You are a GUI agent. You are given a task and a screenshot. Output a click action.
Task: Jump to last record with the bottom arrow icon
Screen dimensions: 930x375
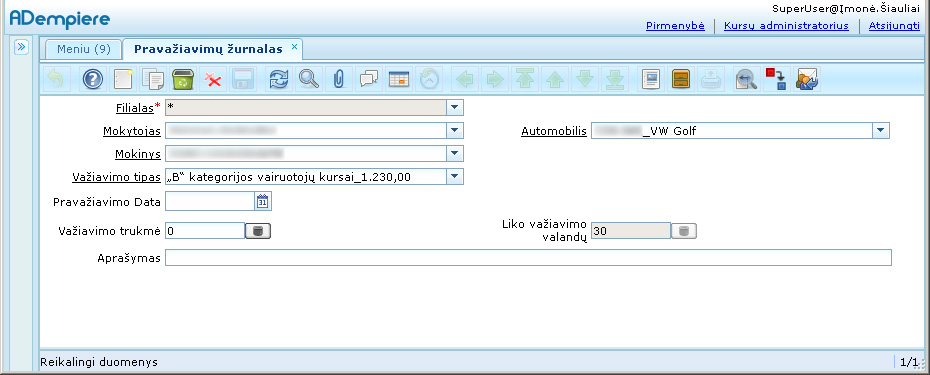pyautogui.click(x=614, y=79)
